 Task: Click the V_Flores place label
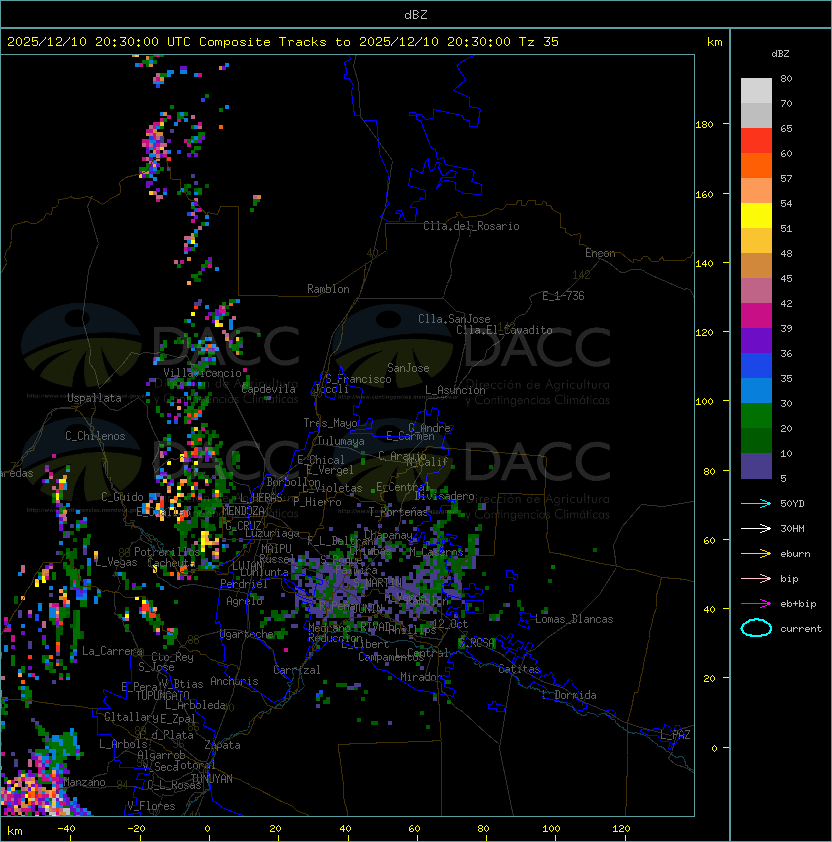point(151,806)
